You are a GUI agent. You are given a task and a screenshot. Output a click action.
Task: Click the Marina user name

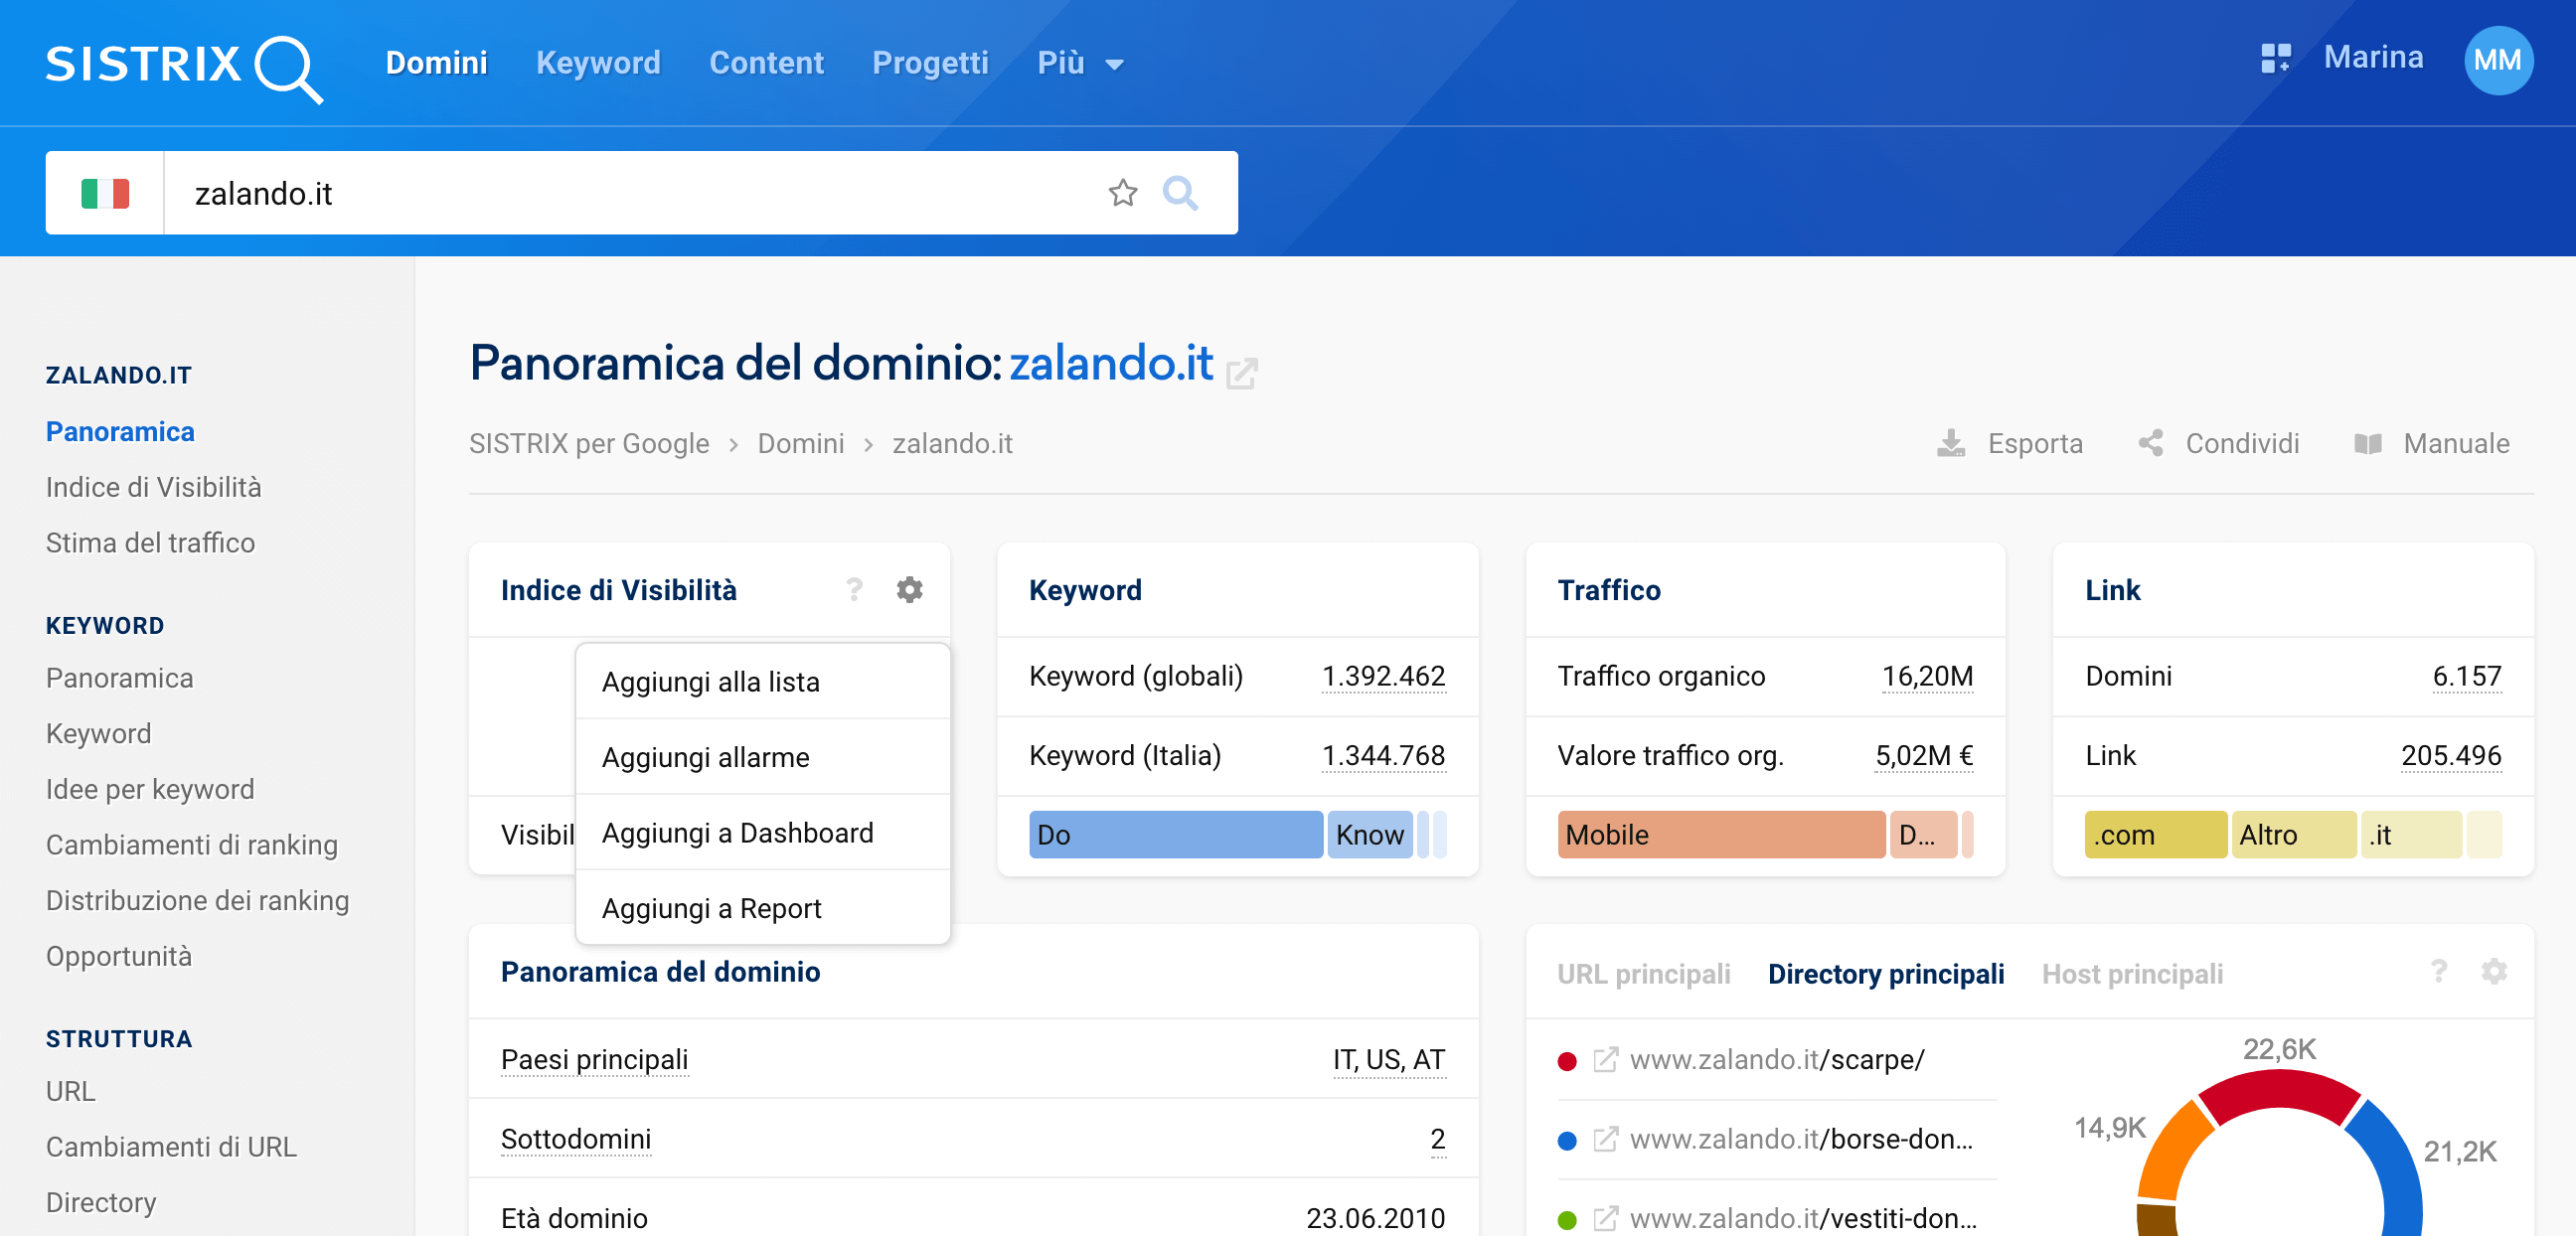(x=2373, y=58)
